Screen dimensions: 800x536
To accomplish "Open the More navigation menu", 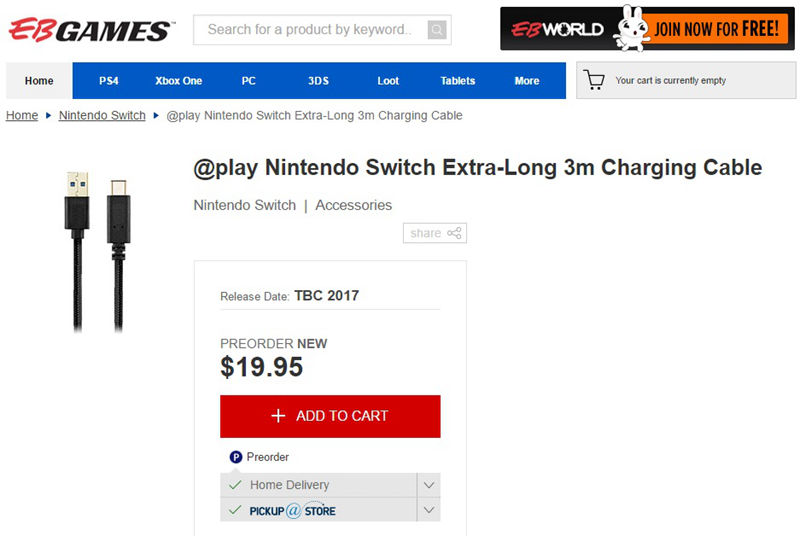I will point(527,81).
